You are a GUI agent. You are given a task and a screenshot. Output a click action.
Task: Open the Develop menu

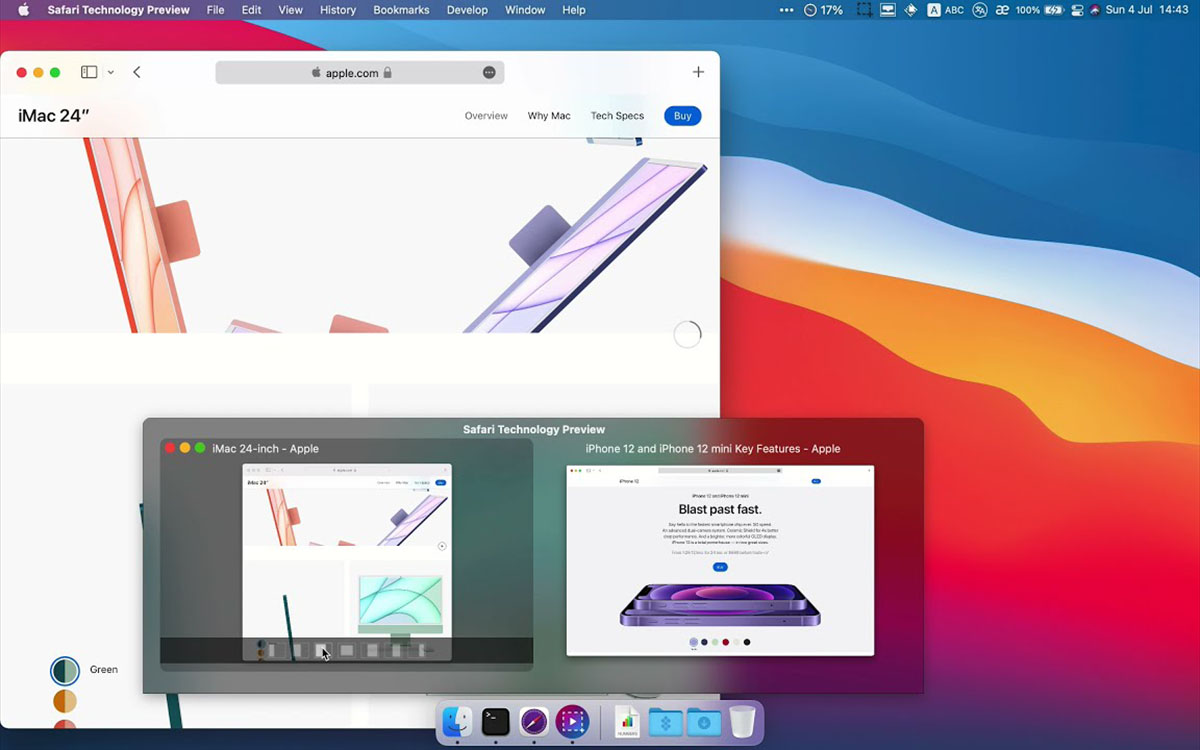point(467,10)
